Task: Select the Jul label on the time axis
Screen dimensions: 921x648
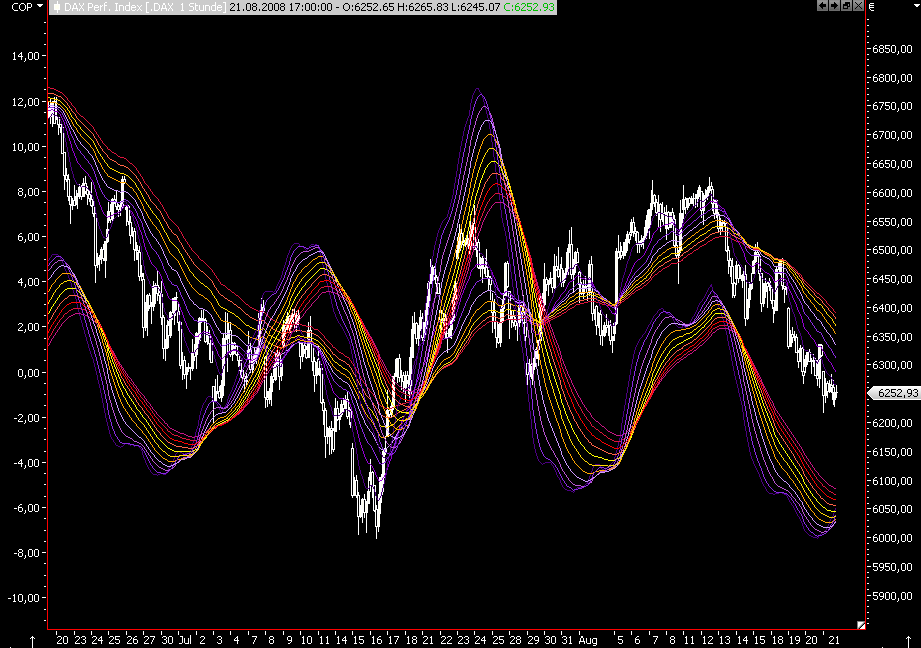Action: [x=186, y=638]
